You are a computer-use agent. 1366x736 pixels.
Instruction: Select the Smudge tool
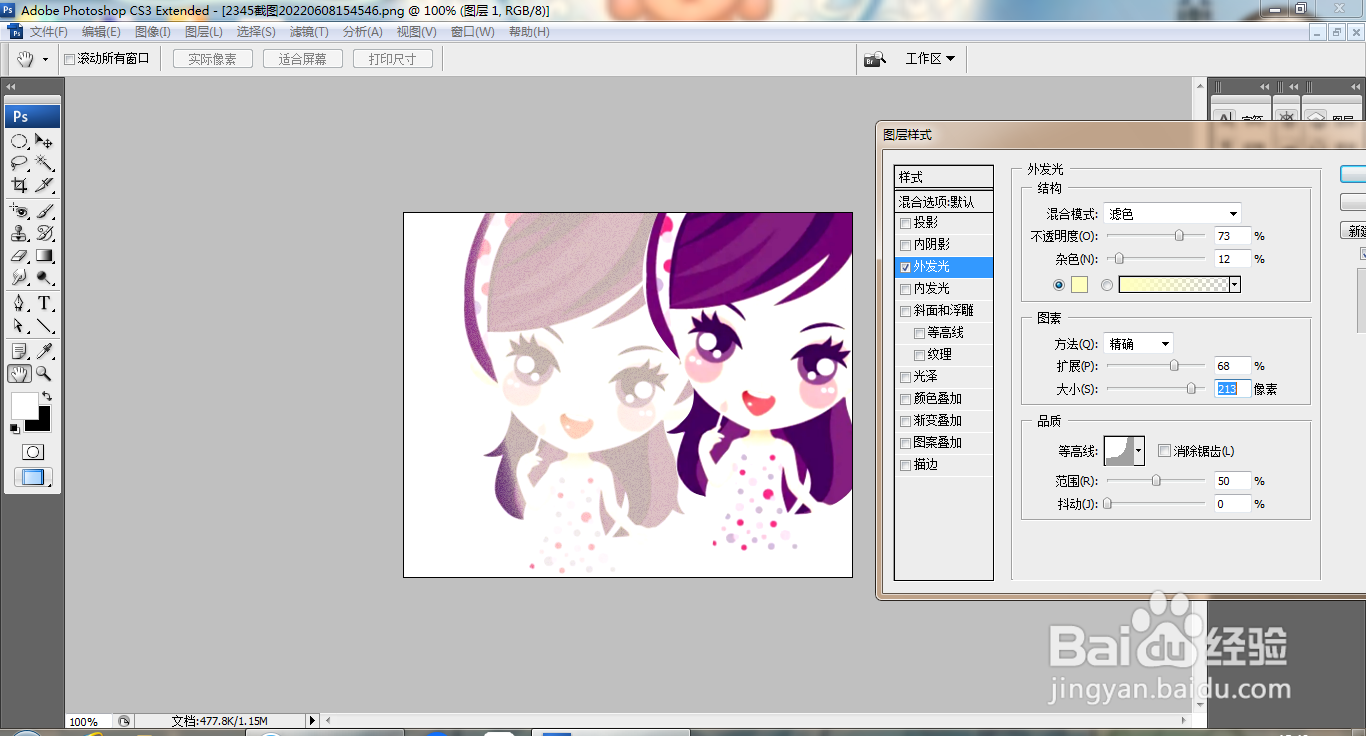point(19,277)
